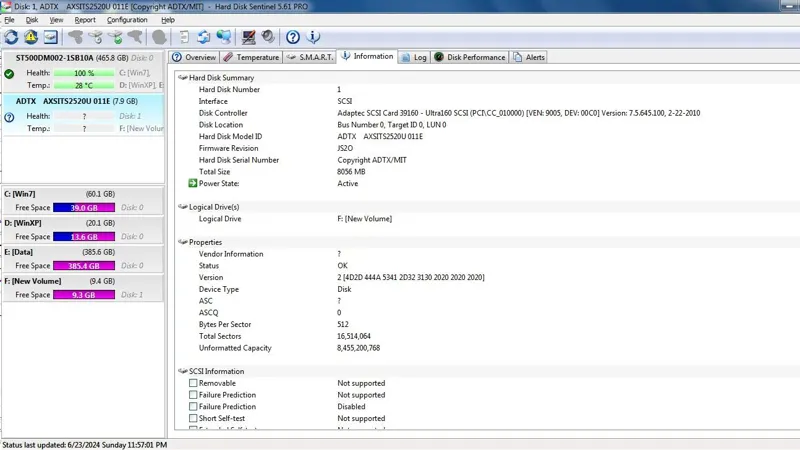Click the E: [Data] free space bar

tap(84, 266)
